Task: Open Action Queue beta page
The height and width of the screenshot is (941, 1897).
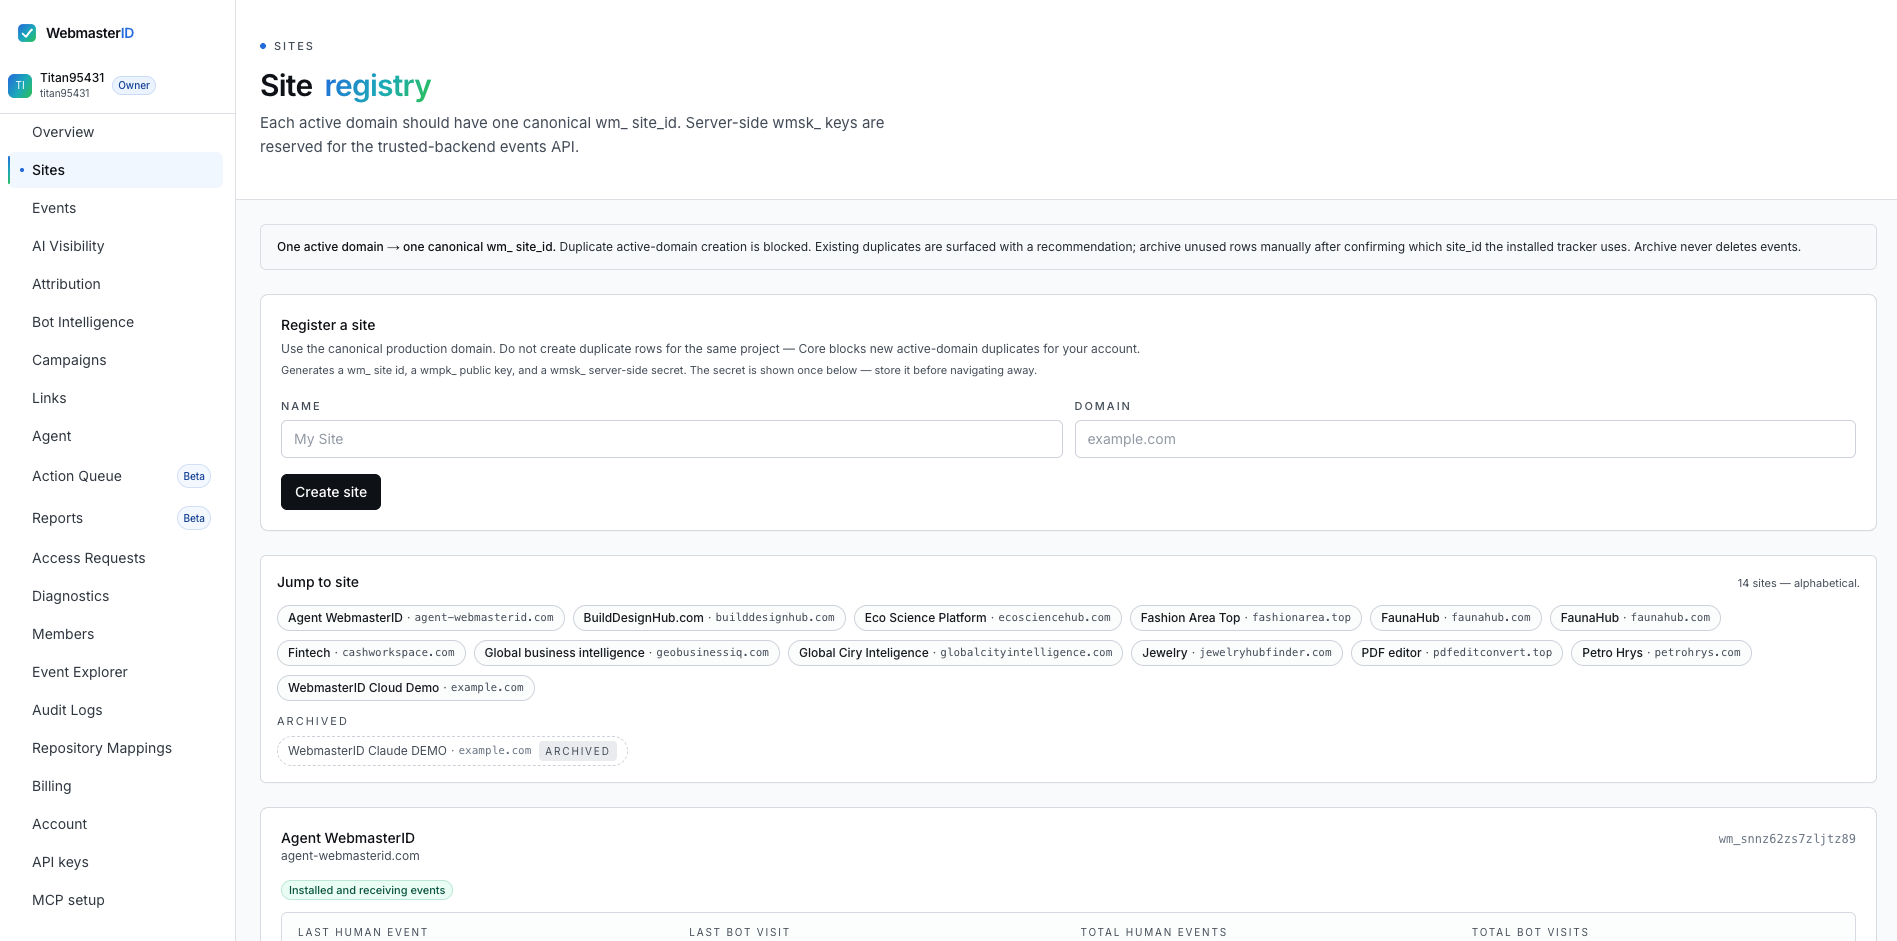Action: coord(115,476)
